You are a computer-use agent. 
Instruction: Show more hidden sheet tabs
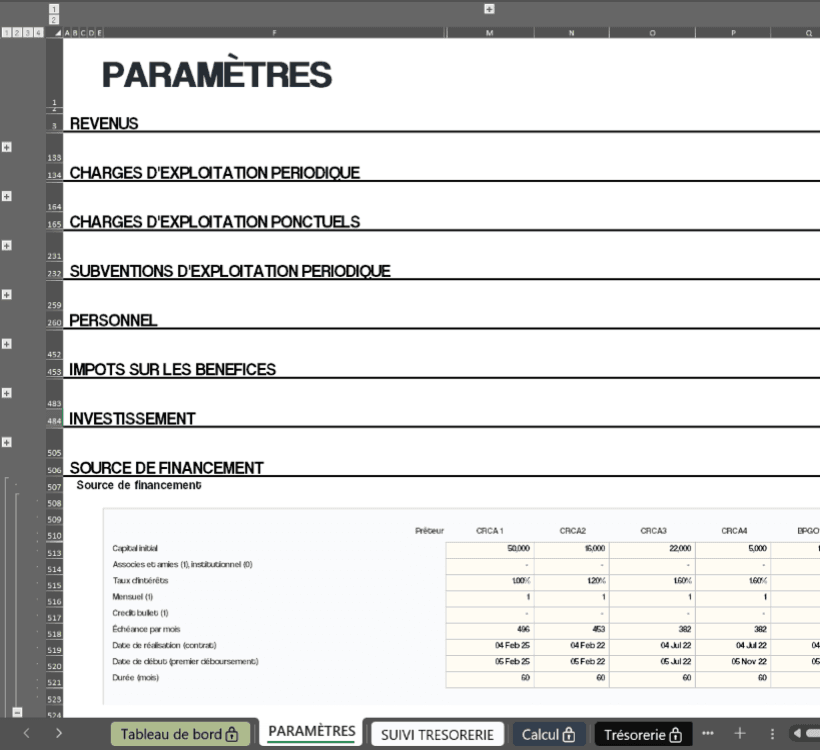coord(708,734)
